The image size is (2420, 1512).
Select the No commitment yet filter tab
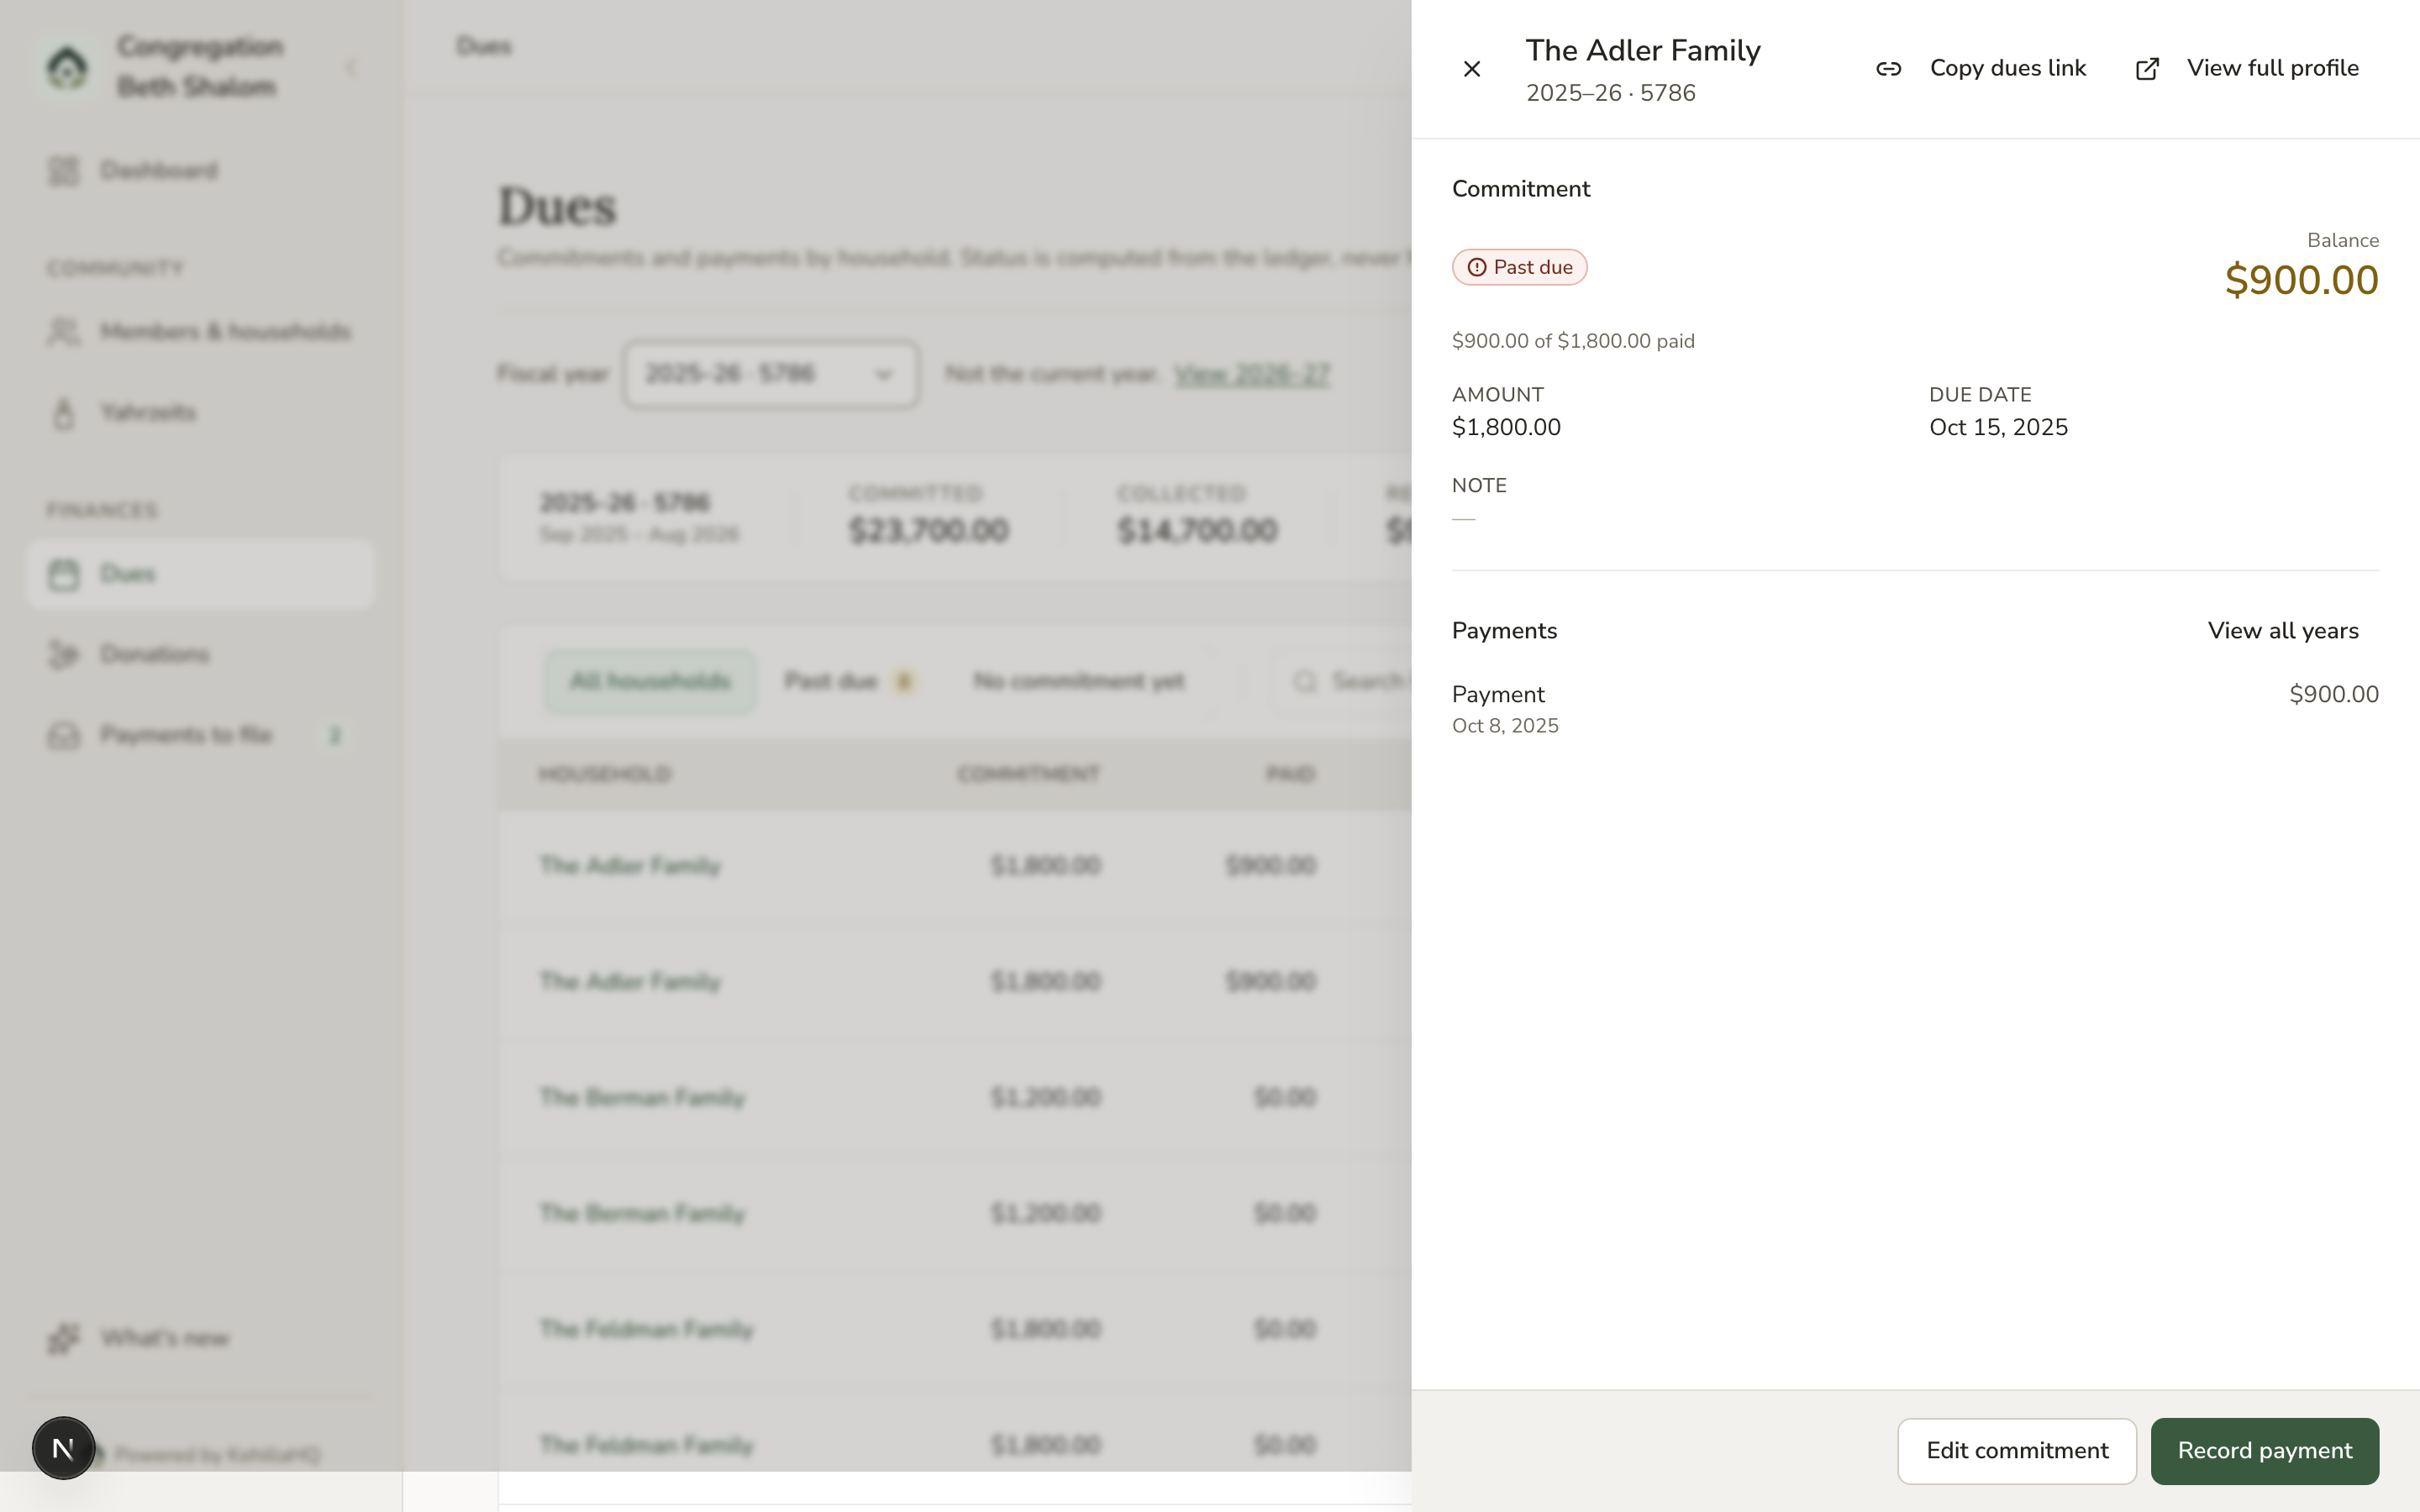1078,681
